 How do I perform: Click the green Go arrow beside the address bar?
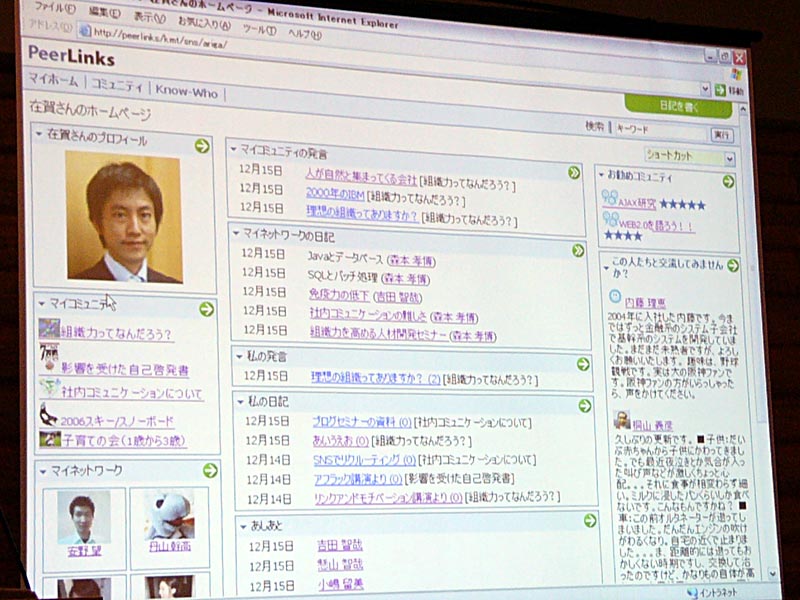(x=720, y=90)
